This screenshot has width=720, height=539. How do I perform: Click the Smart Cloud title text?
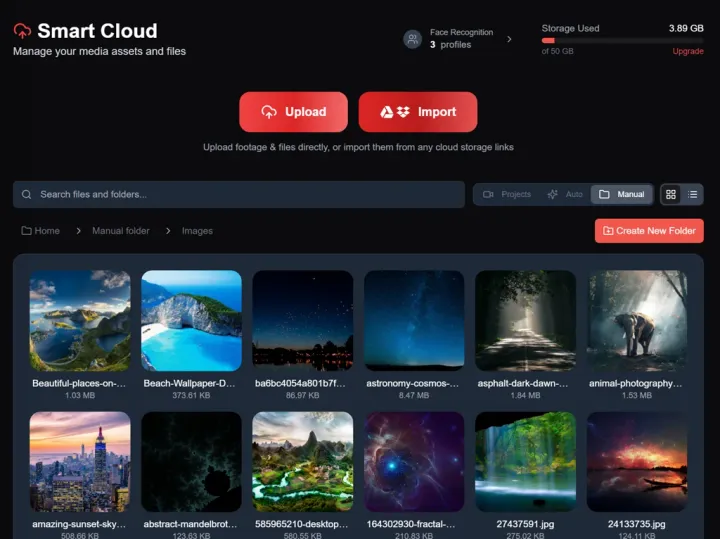97,31
